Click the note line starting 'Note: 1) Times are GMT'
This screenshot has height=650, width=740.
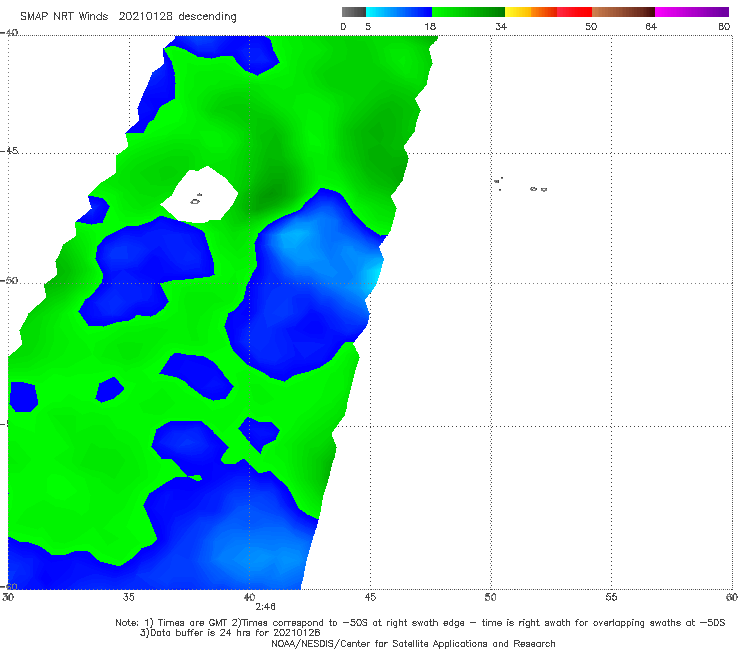[420, 623]
